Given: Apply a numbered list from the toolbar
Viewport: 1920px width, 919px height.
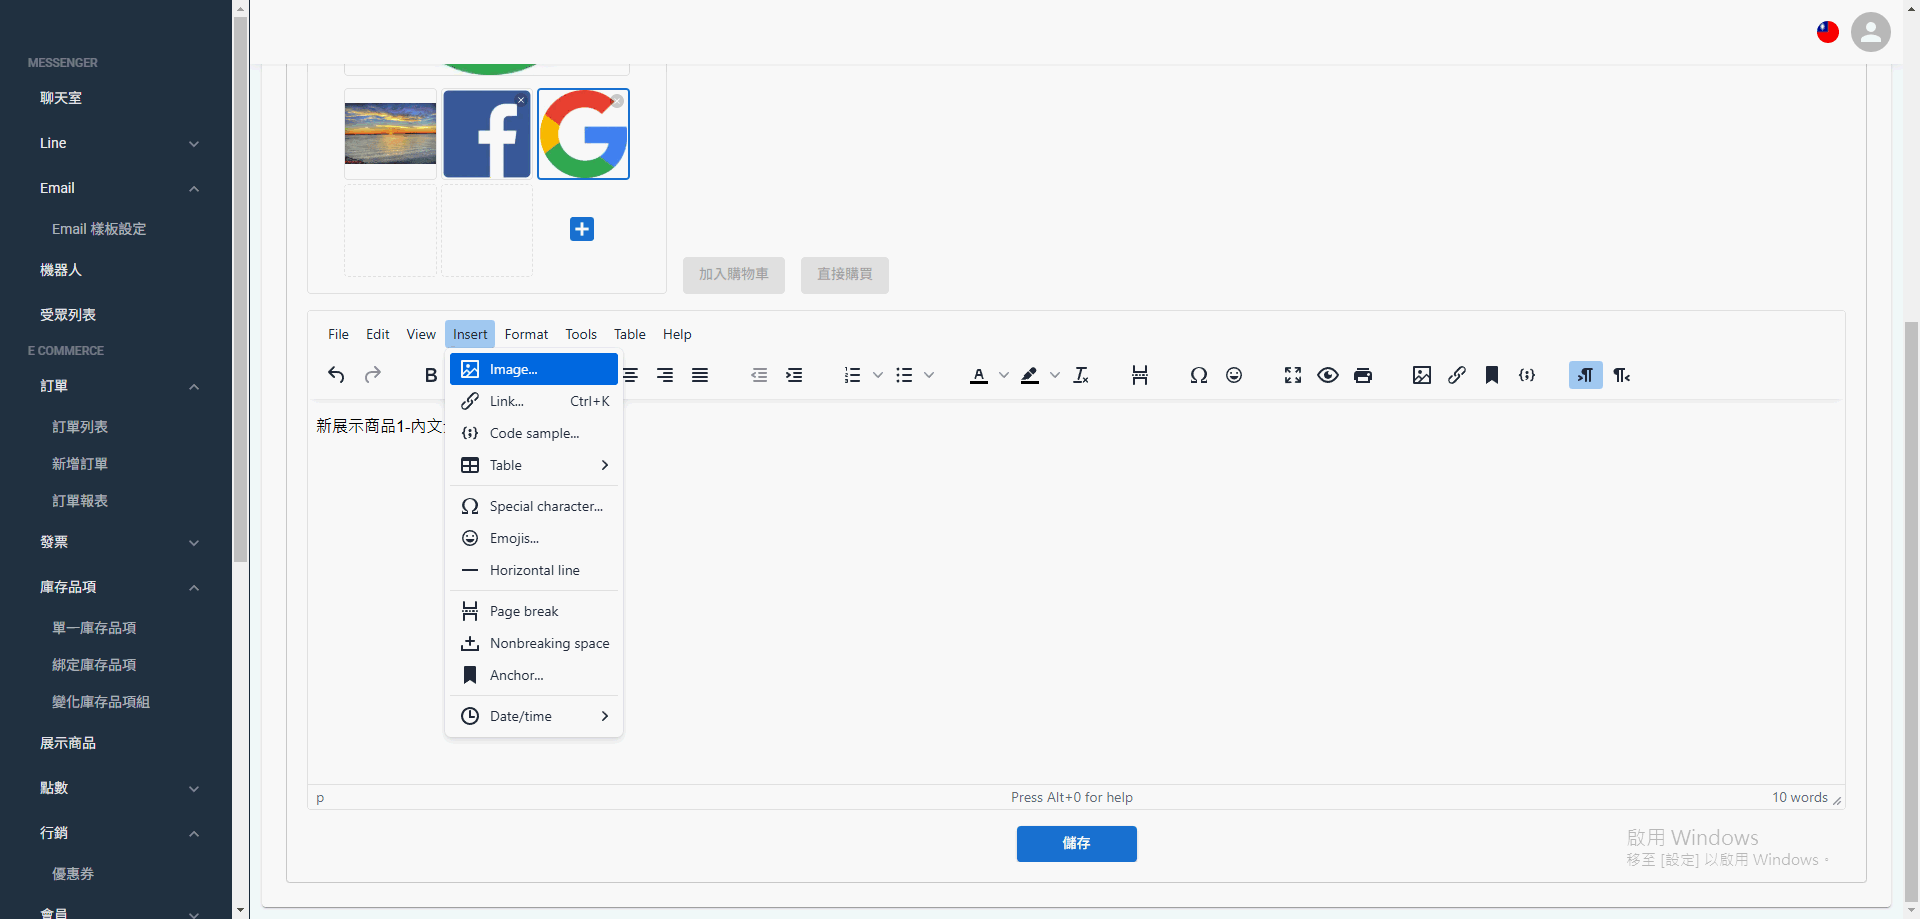Looking at the screenshot, I should pos(852,375).
